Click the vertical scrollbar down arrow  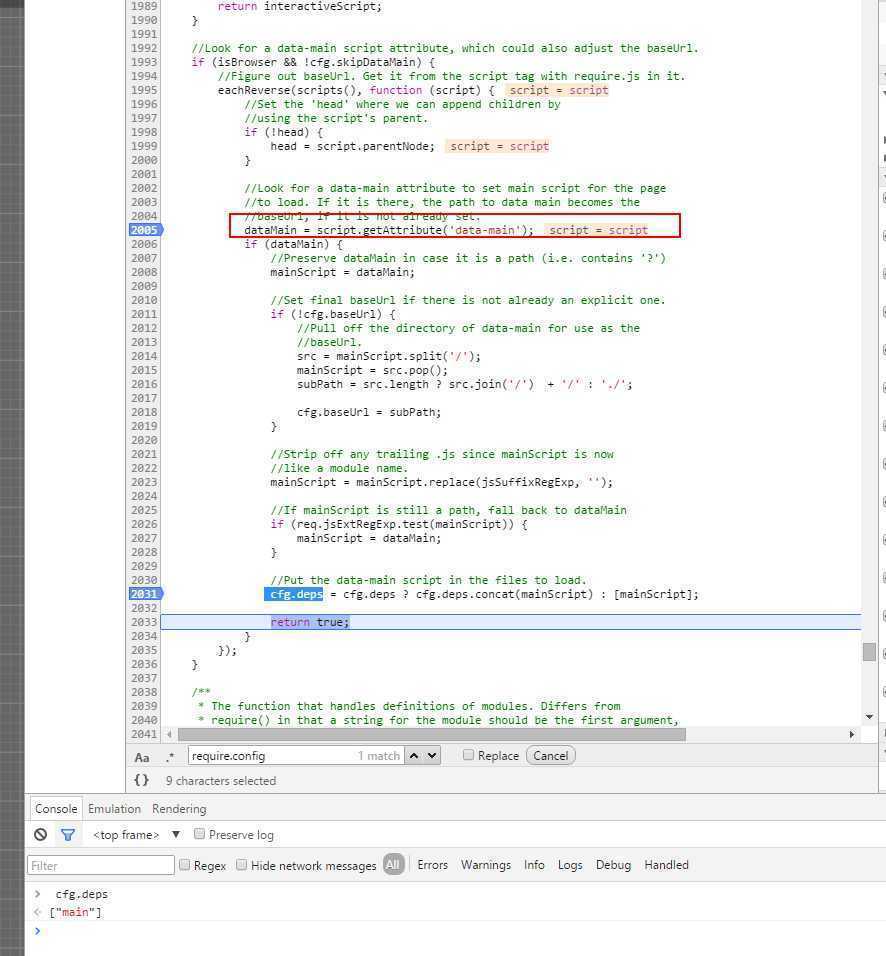coord(869,717)
